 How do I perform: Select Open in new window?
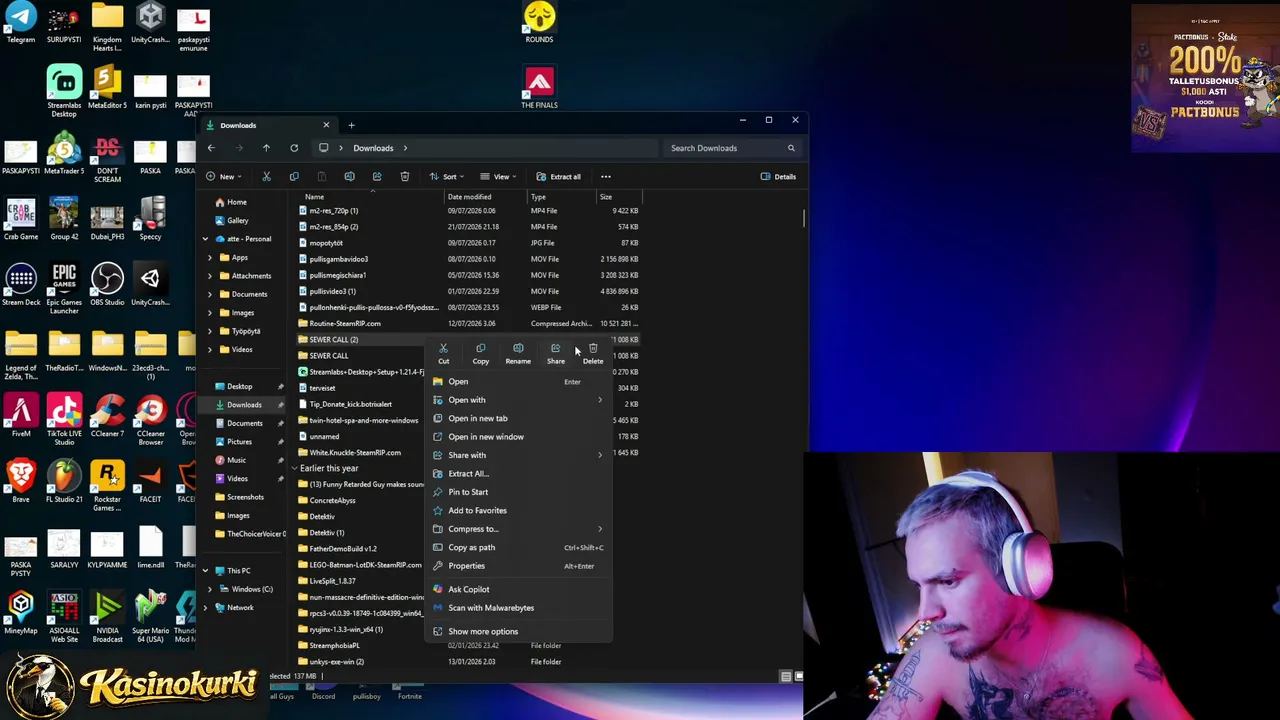(x=517, y=437)
